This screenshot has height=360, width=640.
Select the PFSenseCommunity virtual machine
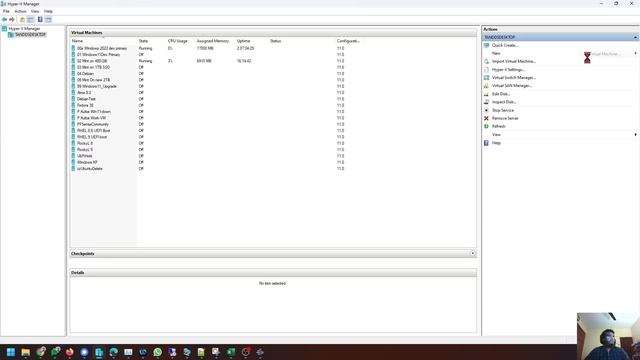(x=93, y=124)
